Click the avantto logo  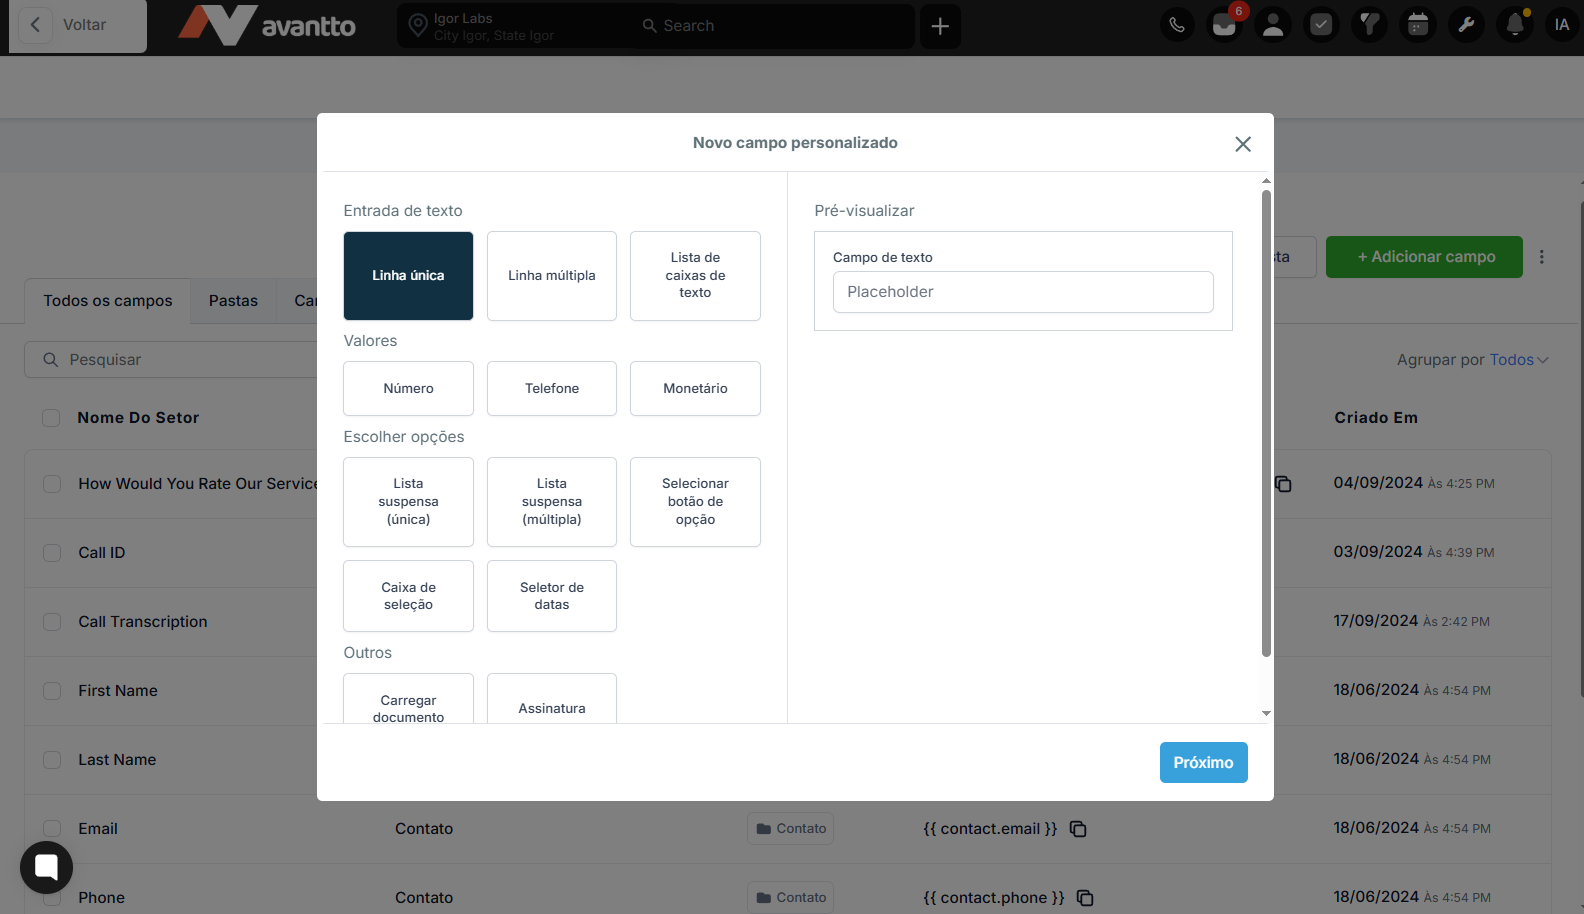[x=267, y=26]
